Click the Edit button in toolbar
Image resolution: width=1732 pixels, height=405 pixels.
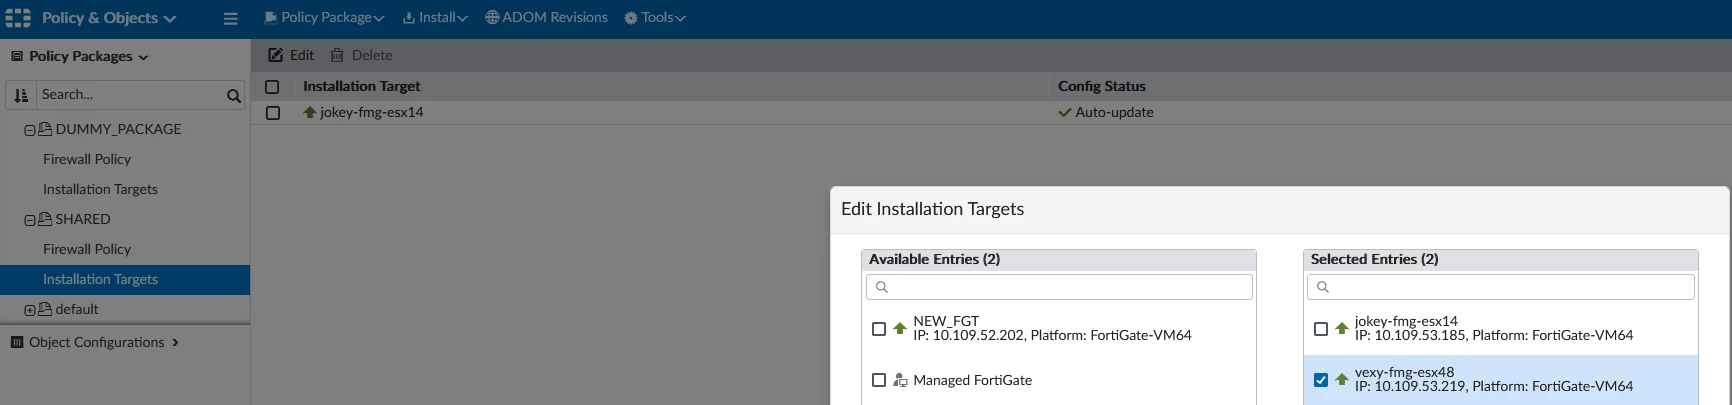click(x=291, y=55)
